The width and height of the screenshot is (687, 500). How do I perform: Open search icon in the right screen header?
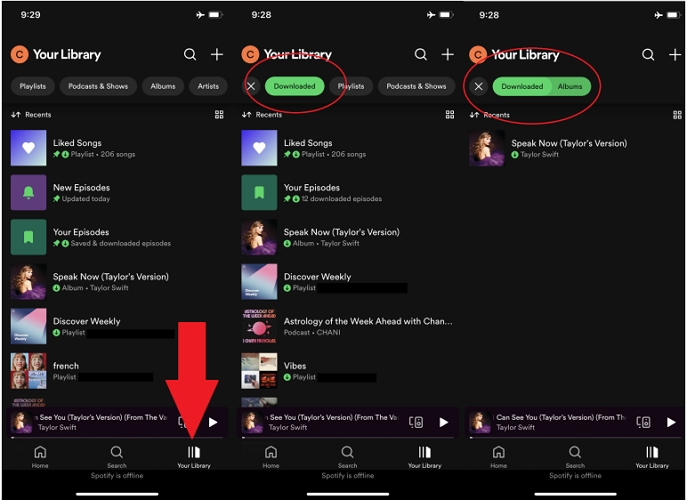pyautogui.click(x=648, y=54)
